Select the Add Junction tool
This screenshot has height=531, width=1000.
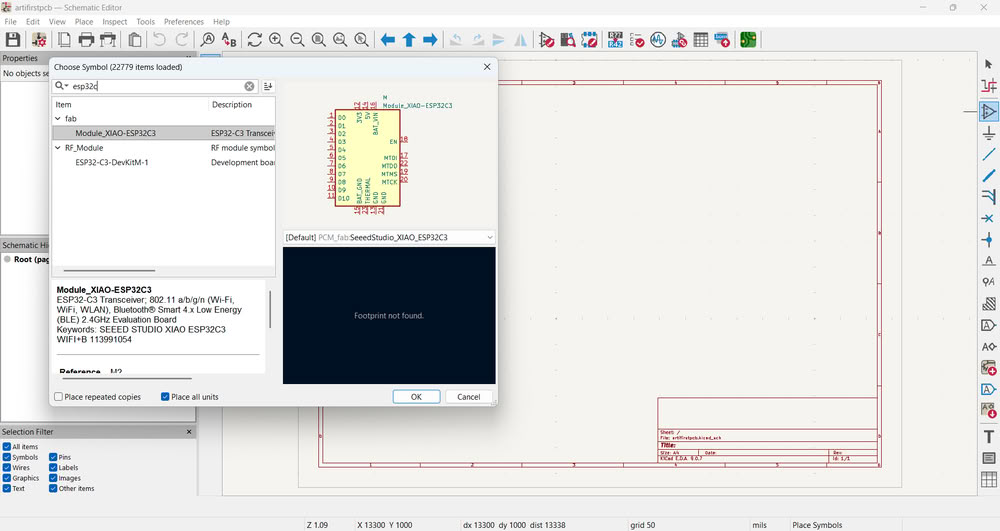tap(989, 240)
